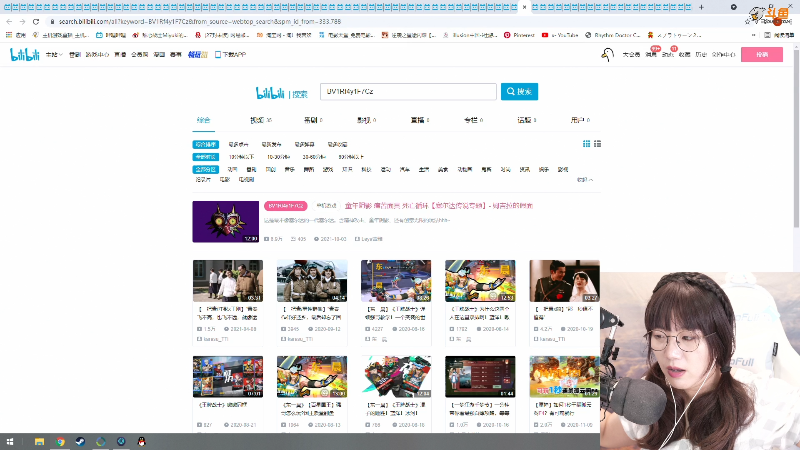This screenshot has height=450, width=800.
Task: Select the 全部分区 category filter
Action: [x=206, y=169]
